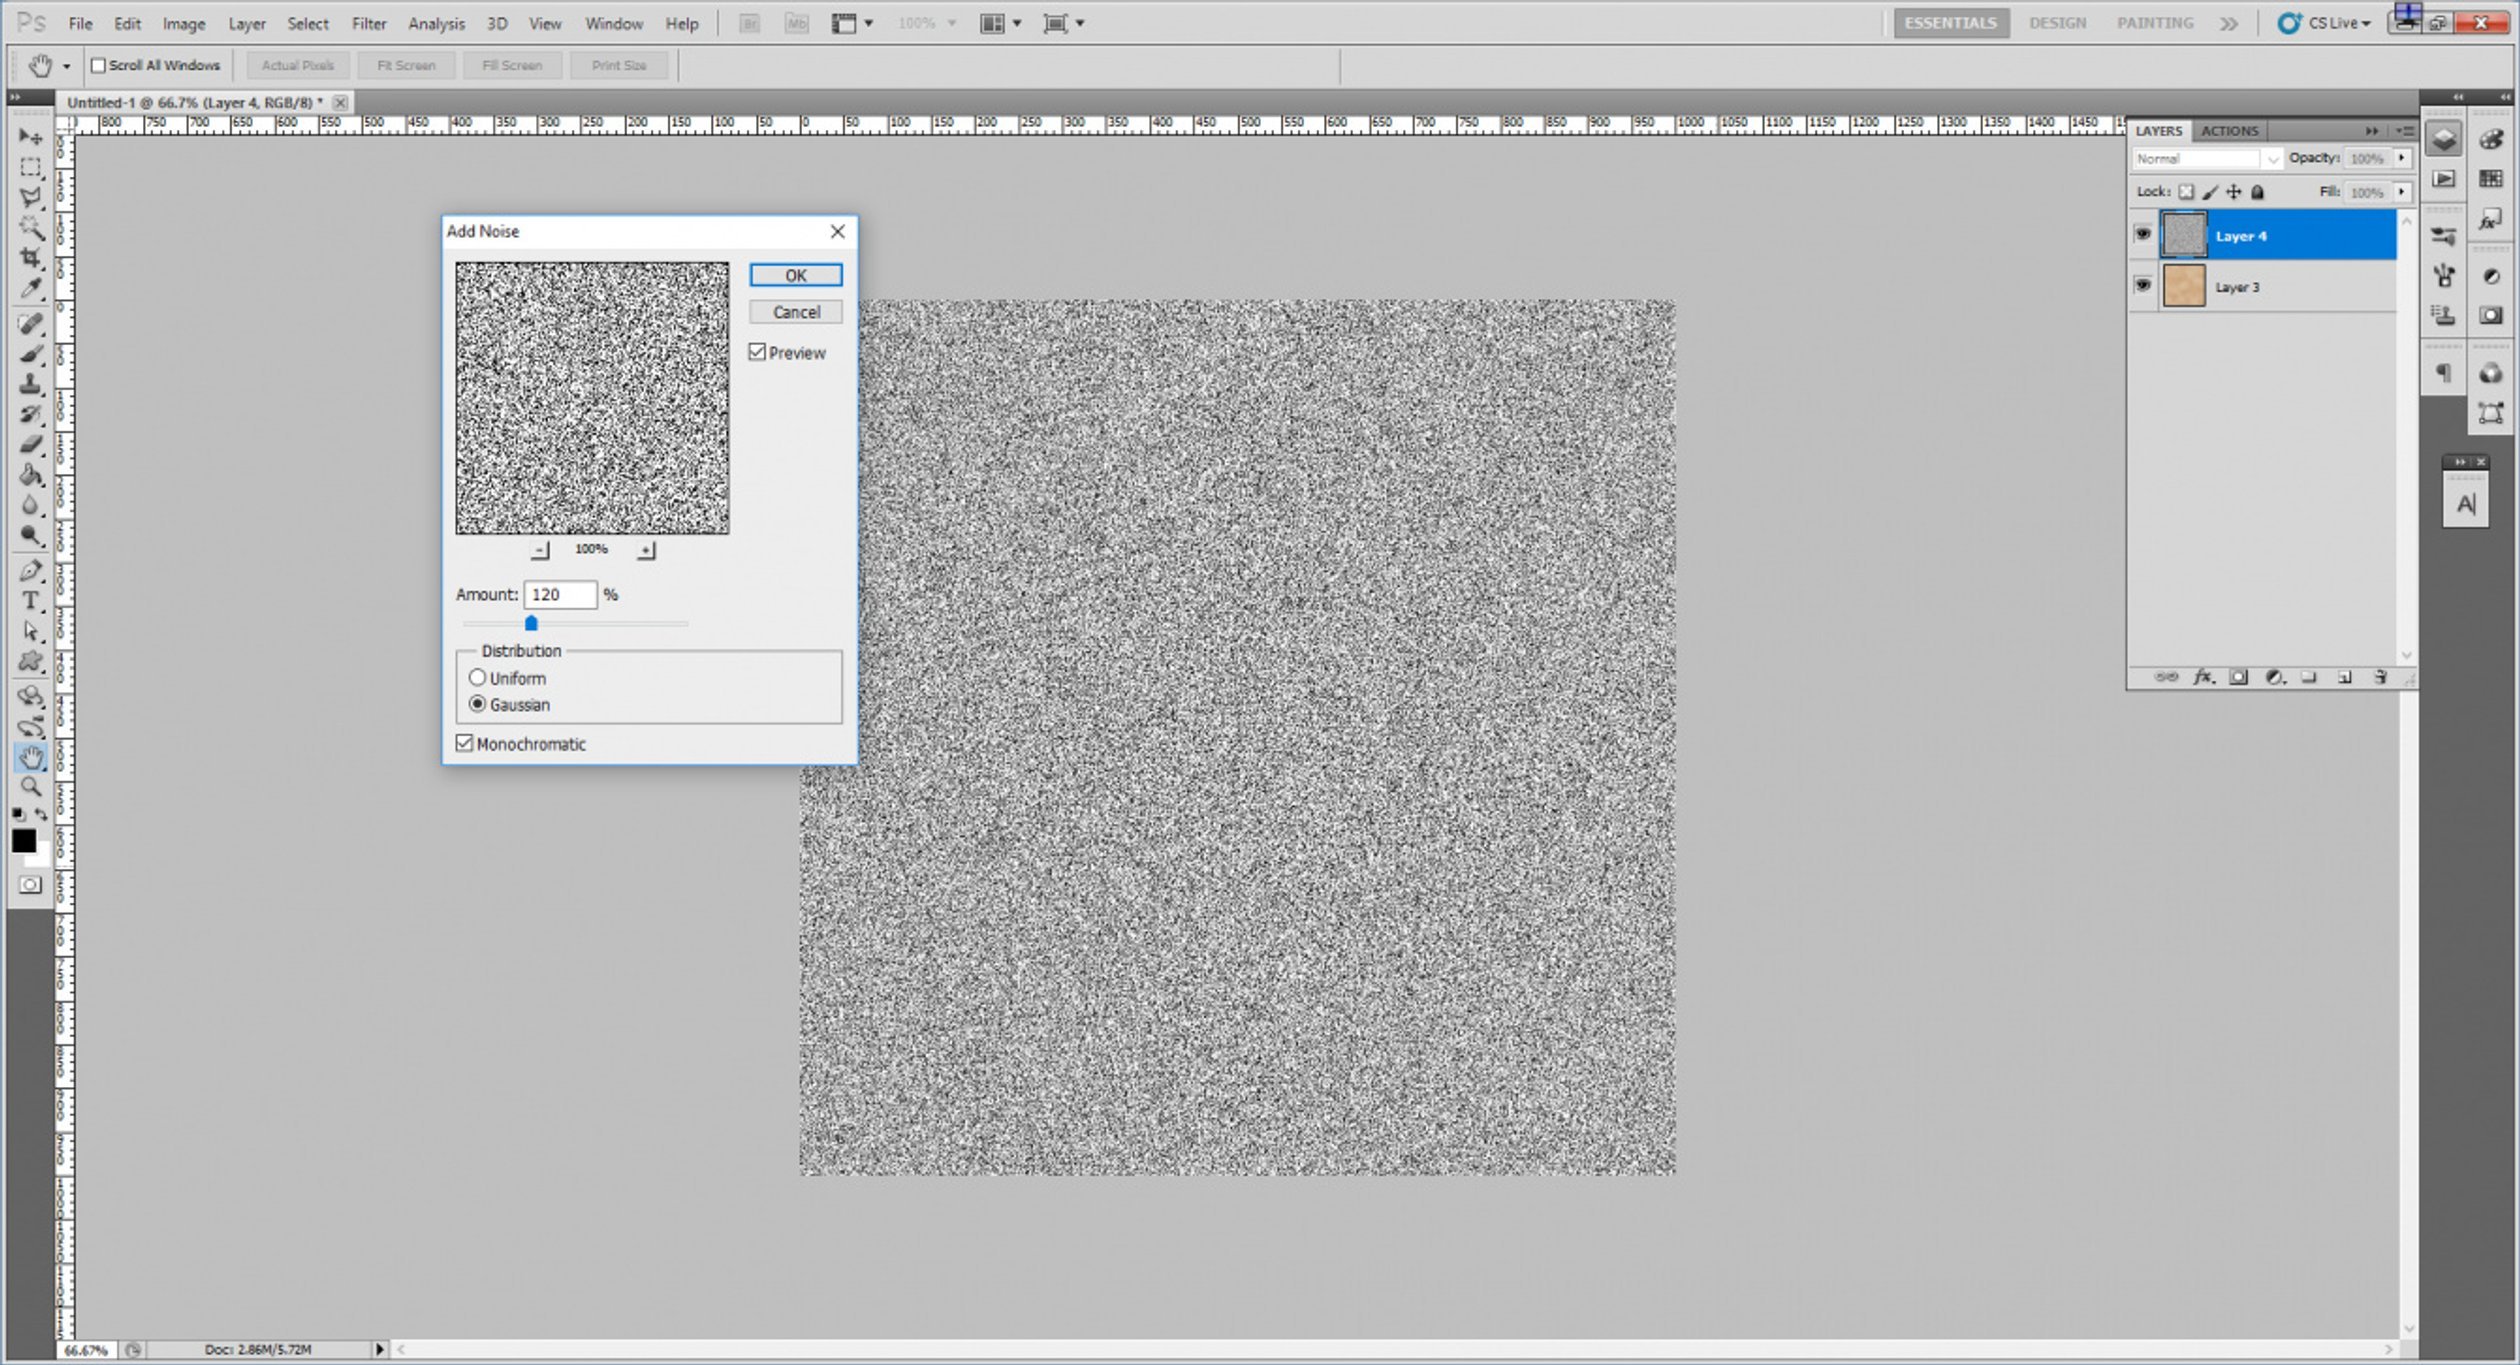Switch to the Actions tab
This screenshot has height=1365, width=2520.
(x=2229, y=131)
